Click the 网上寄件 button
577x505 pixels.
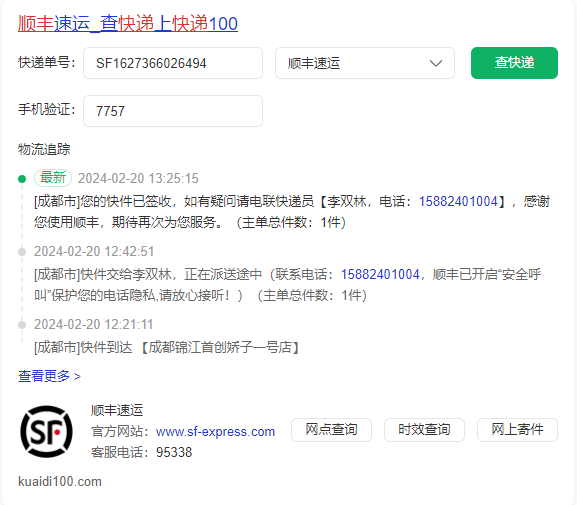tap(517, 430)
